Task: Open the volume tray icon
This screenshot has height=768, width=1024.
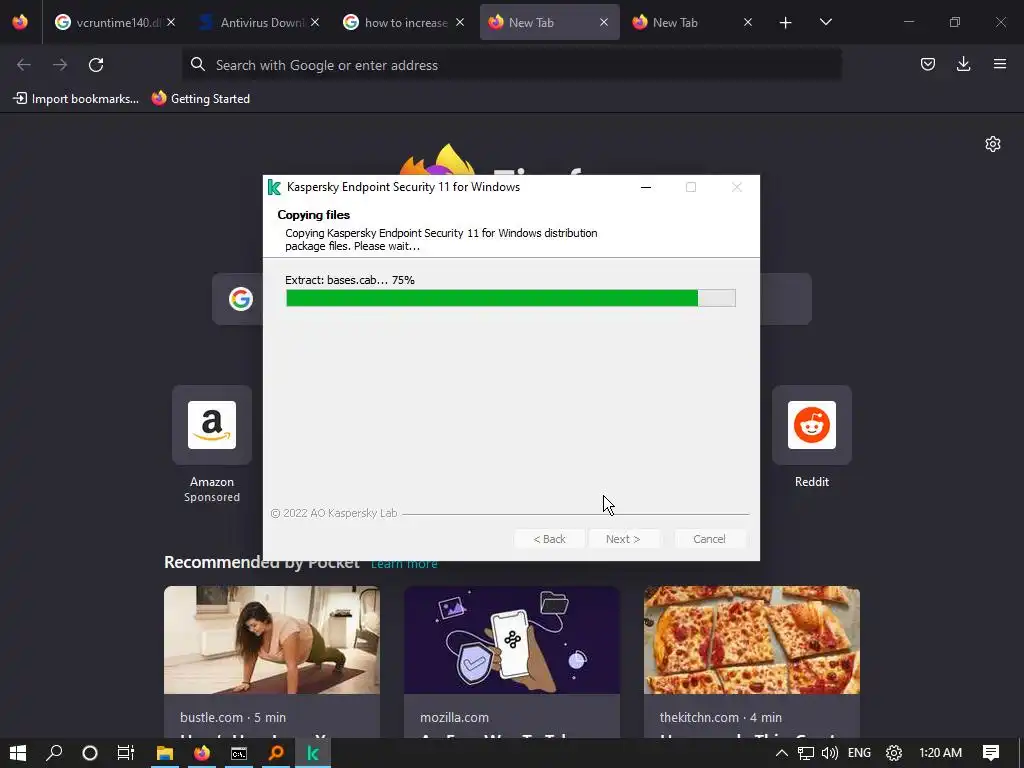Action: coord(829,753)
